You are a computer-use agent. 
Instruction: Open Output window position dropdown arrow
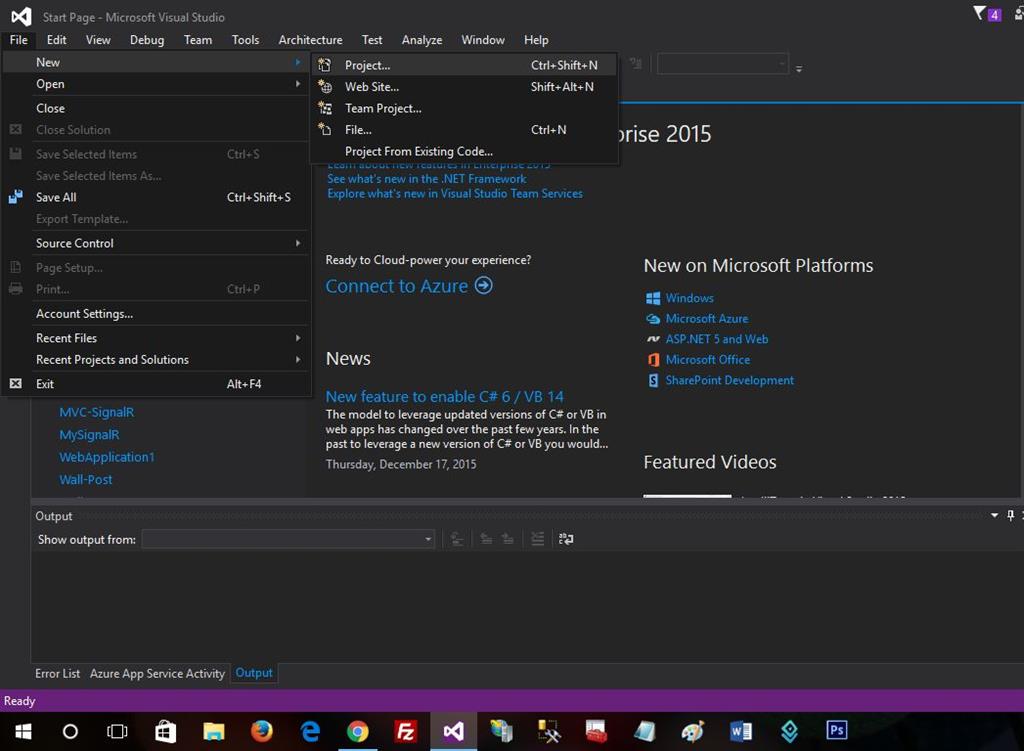coord(994,516)
